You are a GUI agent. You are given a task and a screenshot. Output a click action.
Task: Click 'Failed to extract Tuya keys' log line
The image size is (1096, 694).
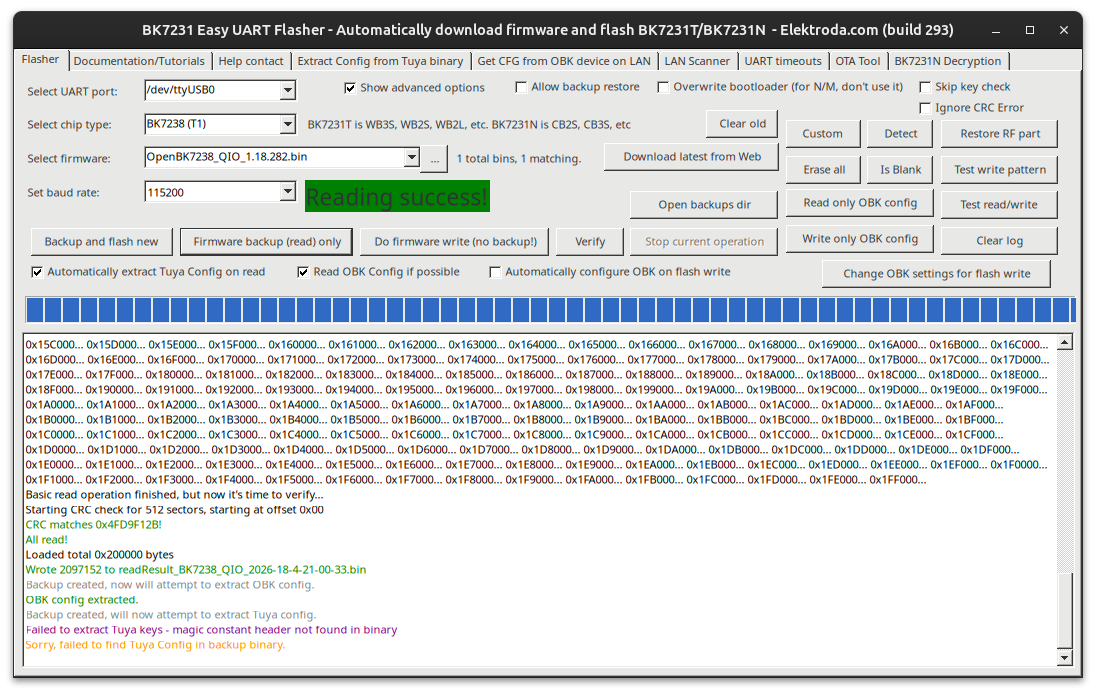(211, 630)
